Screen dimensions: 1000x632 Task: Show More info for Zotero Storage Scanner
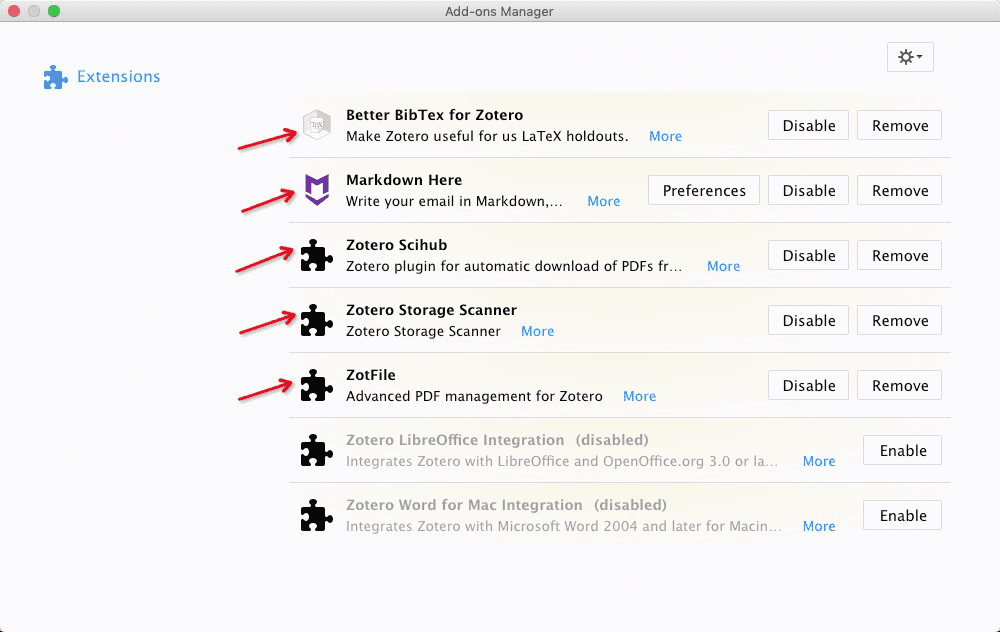pos(537,332)
